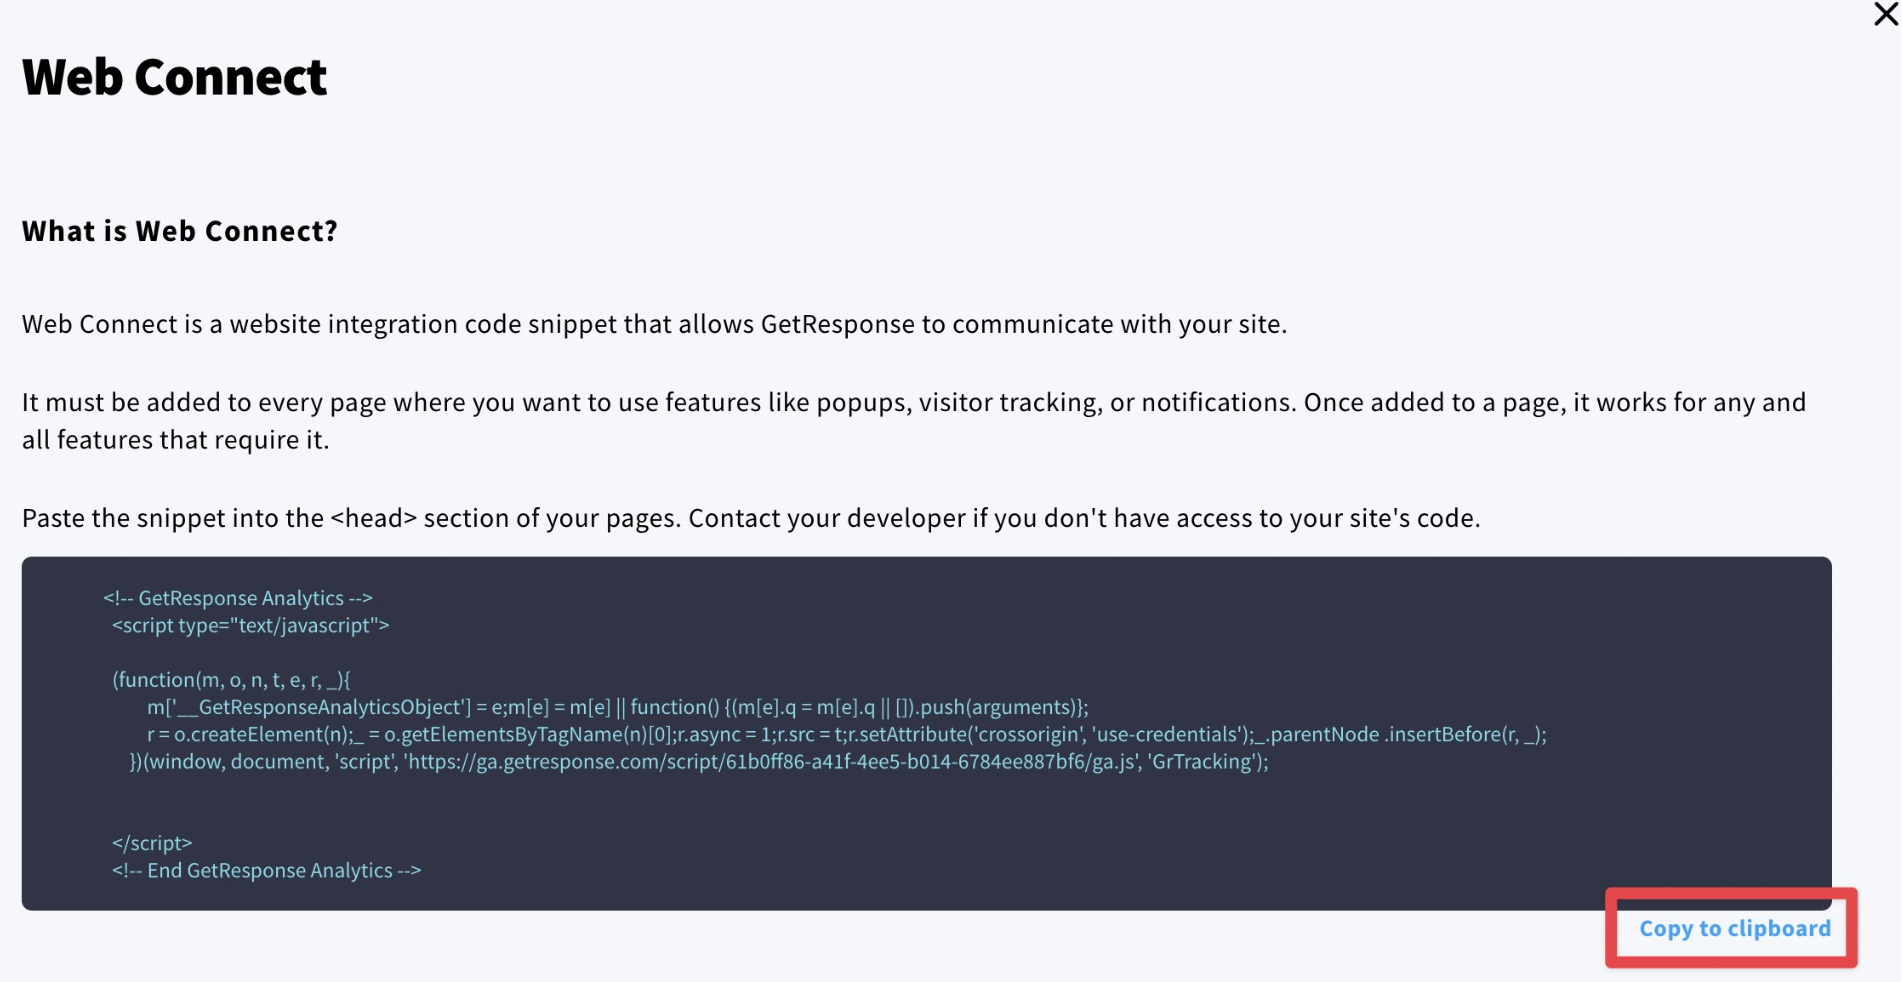1902x982 pixels.
Task: Click the script type text/javascript line
Action: coord(250,625)
